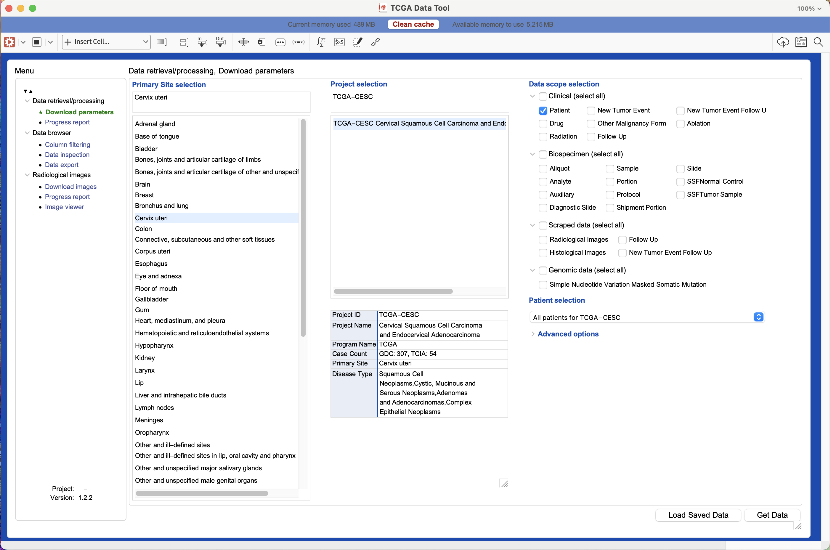The image size is (830, 550).
Task: Click the chain link icon in toolbar
Action: 375,42
